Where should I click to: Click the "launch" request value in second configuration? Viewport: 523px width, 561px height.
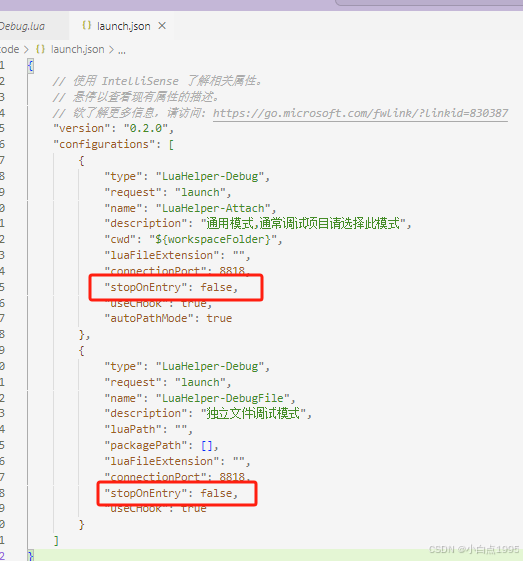[200, 382]
